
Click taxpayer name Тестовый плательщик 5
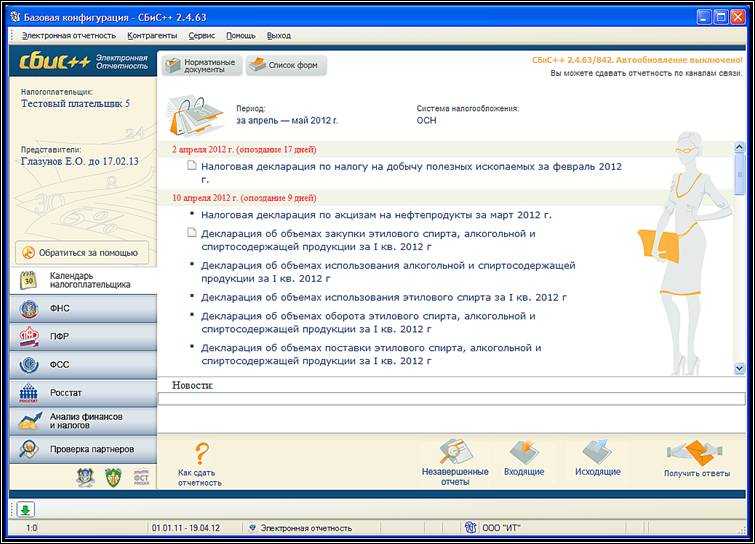[76, 104]
